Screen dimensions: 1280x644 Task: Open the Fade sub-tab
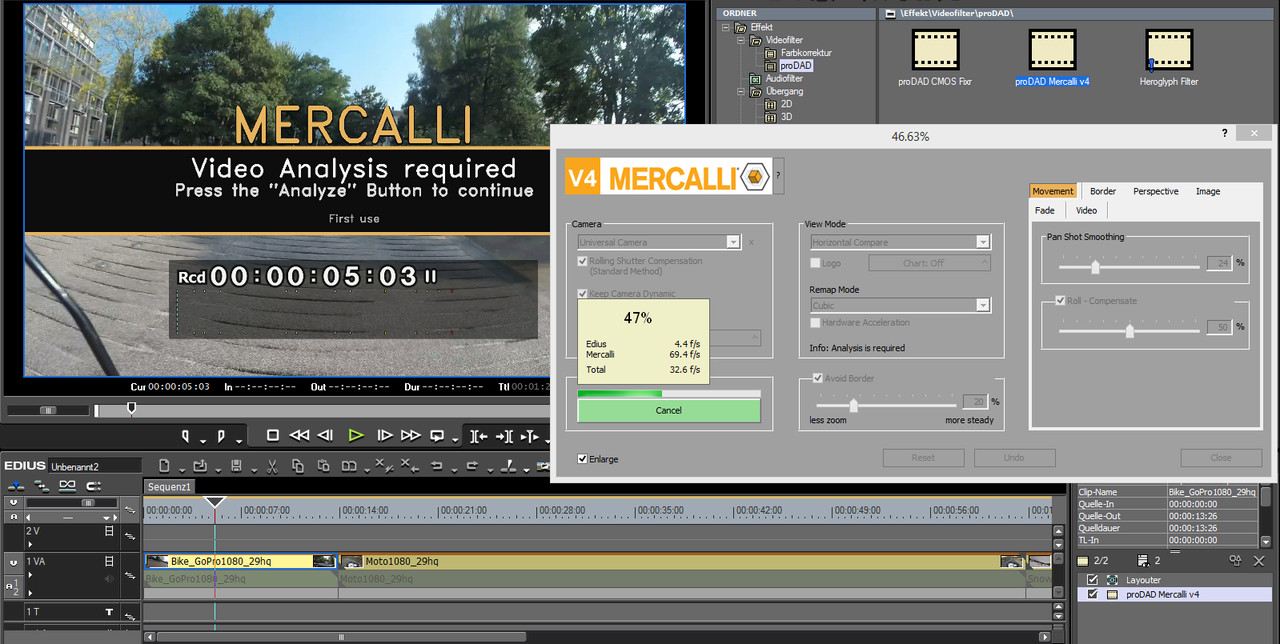(x=1045, y=210)
